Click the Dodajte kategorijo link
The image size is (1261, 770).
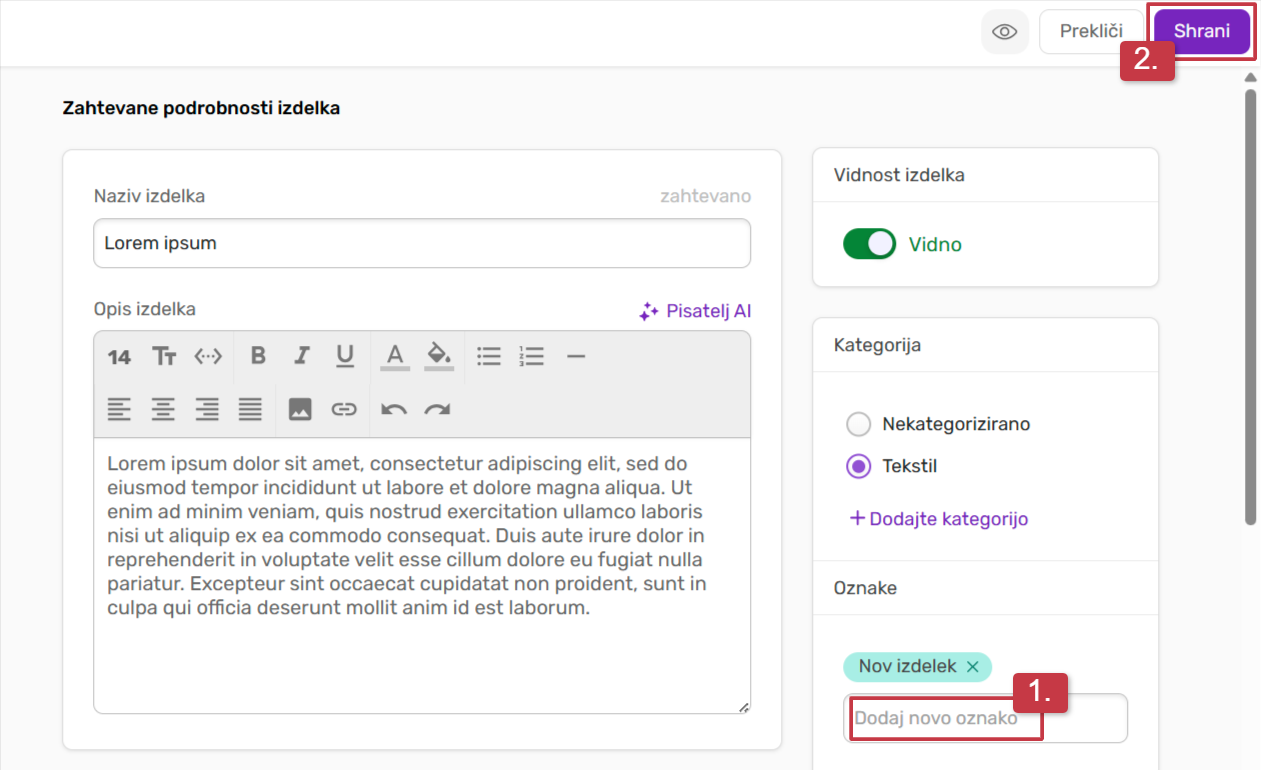938,519
